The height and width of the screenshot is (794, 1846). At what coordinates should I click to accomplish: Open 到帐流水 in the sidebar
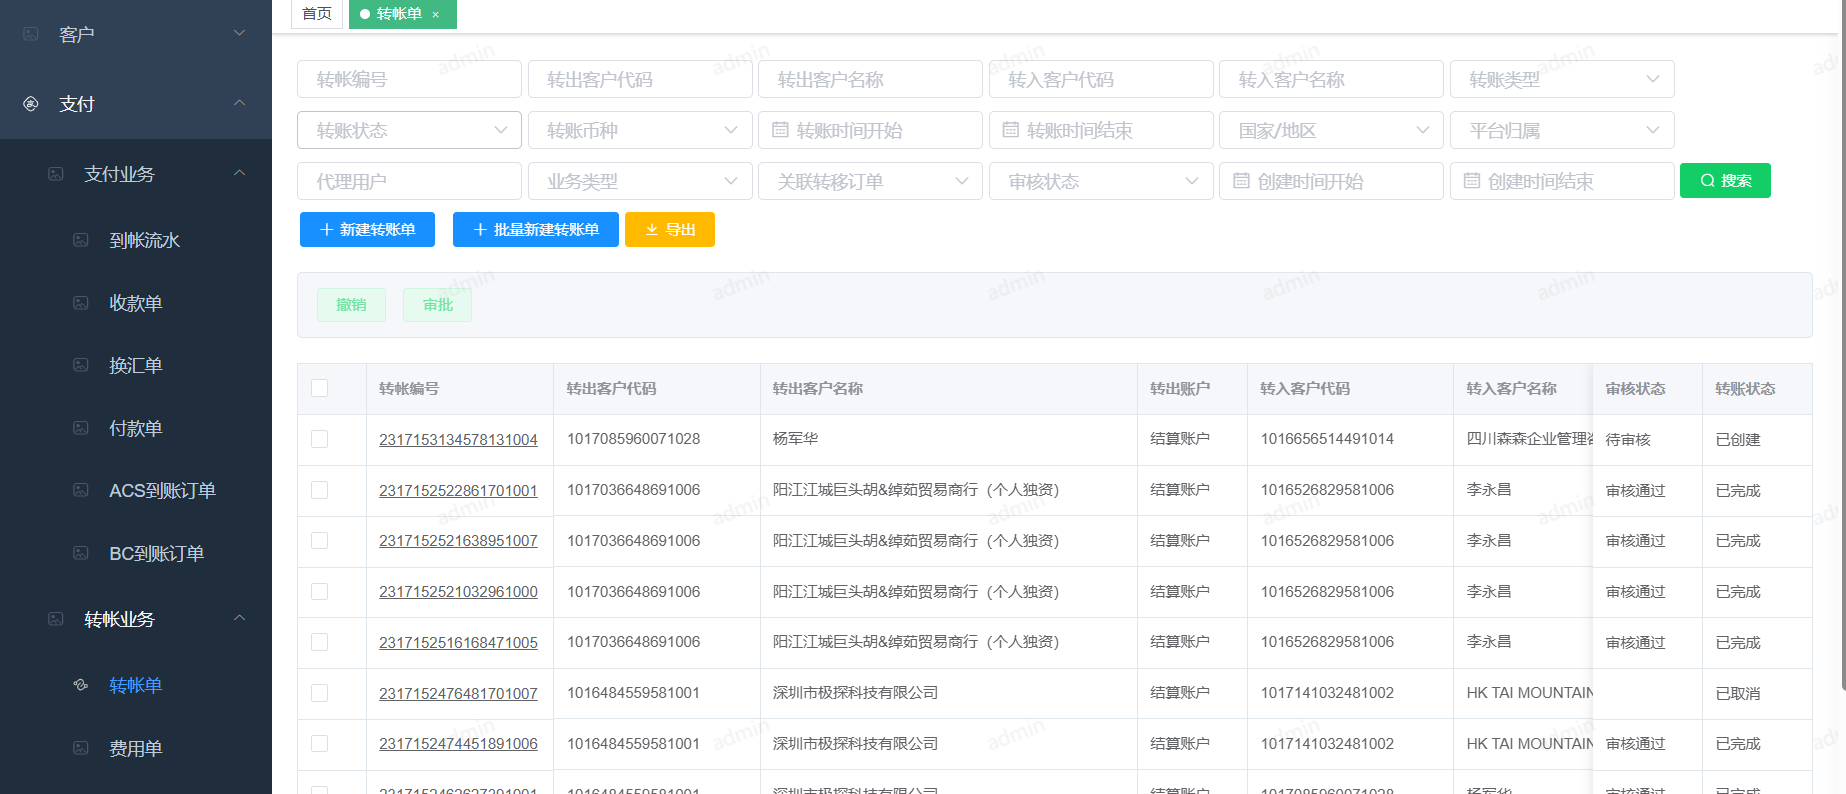tap(145, 240)
